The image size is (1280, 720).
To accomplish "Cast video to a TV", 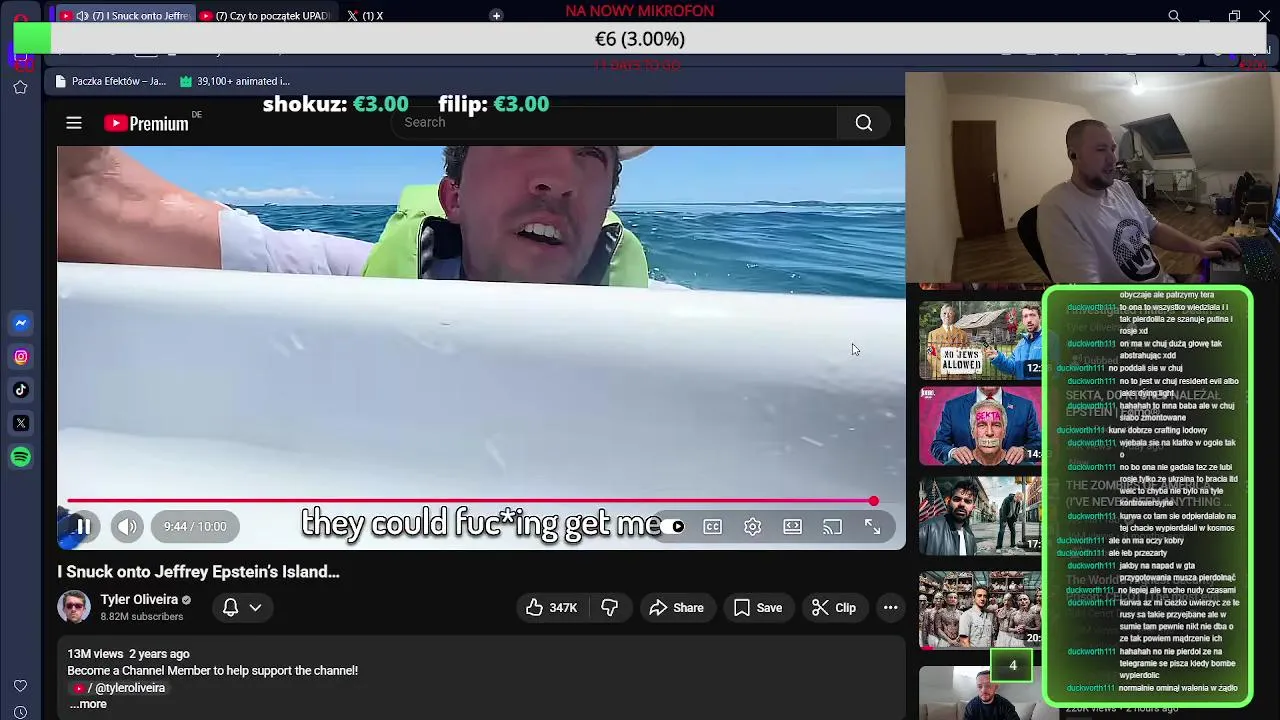I will click(x=832, y=526).
